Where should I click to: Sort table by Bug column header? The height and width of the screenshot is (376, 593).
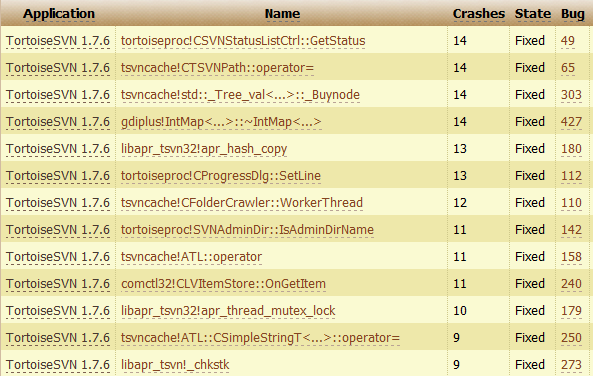point(573,14)
